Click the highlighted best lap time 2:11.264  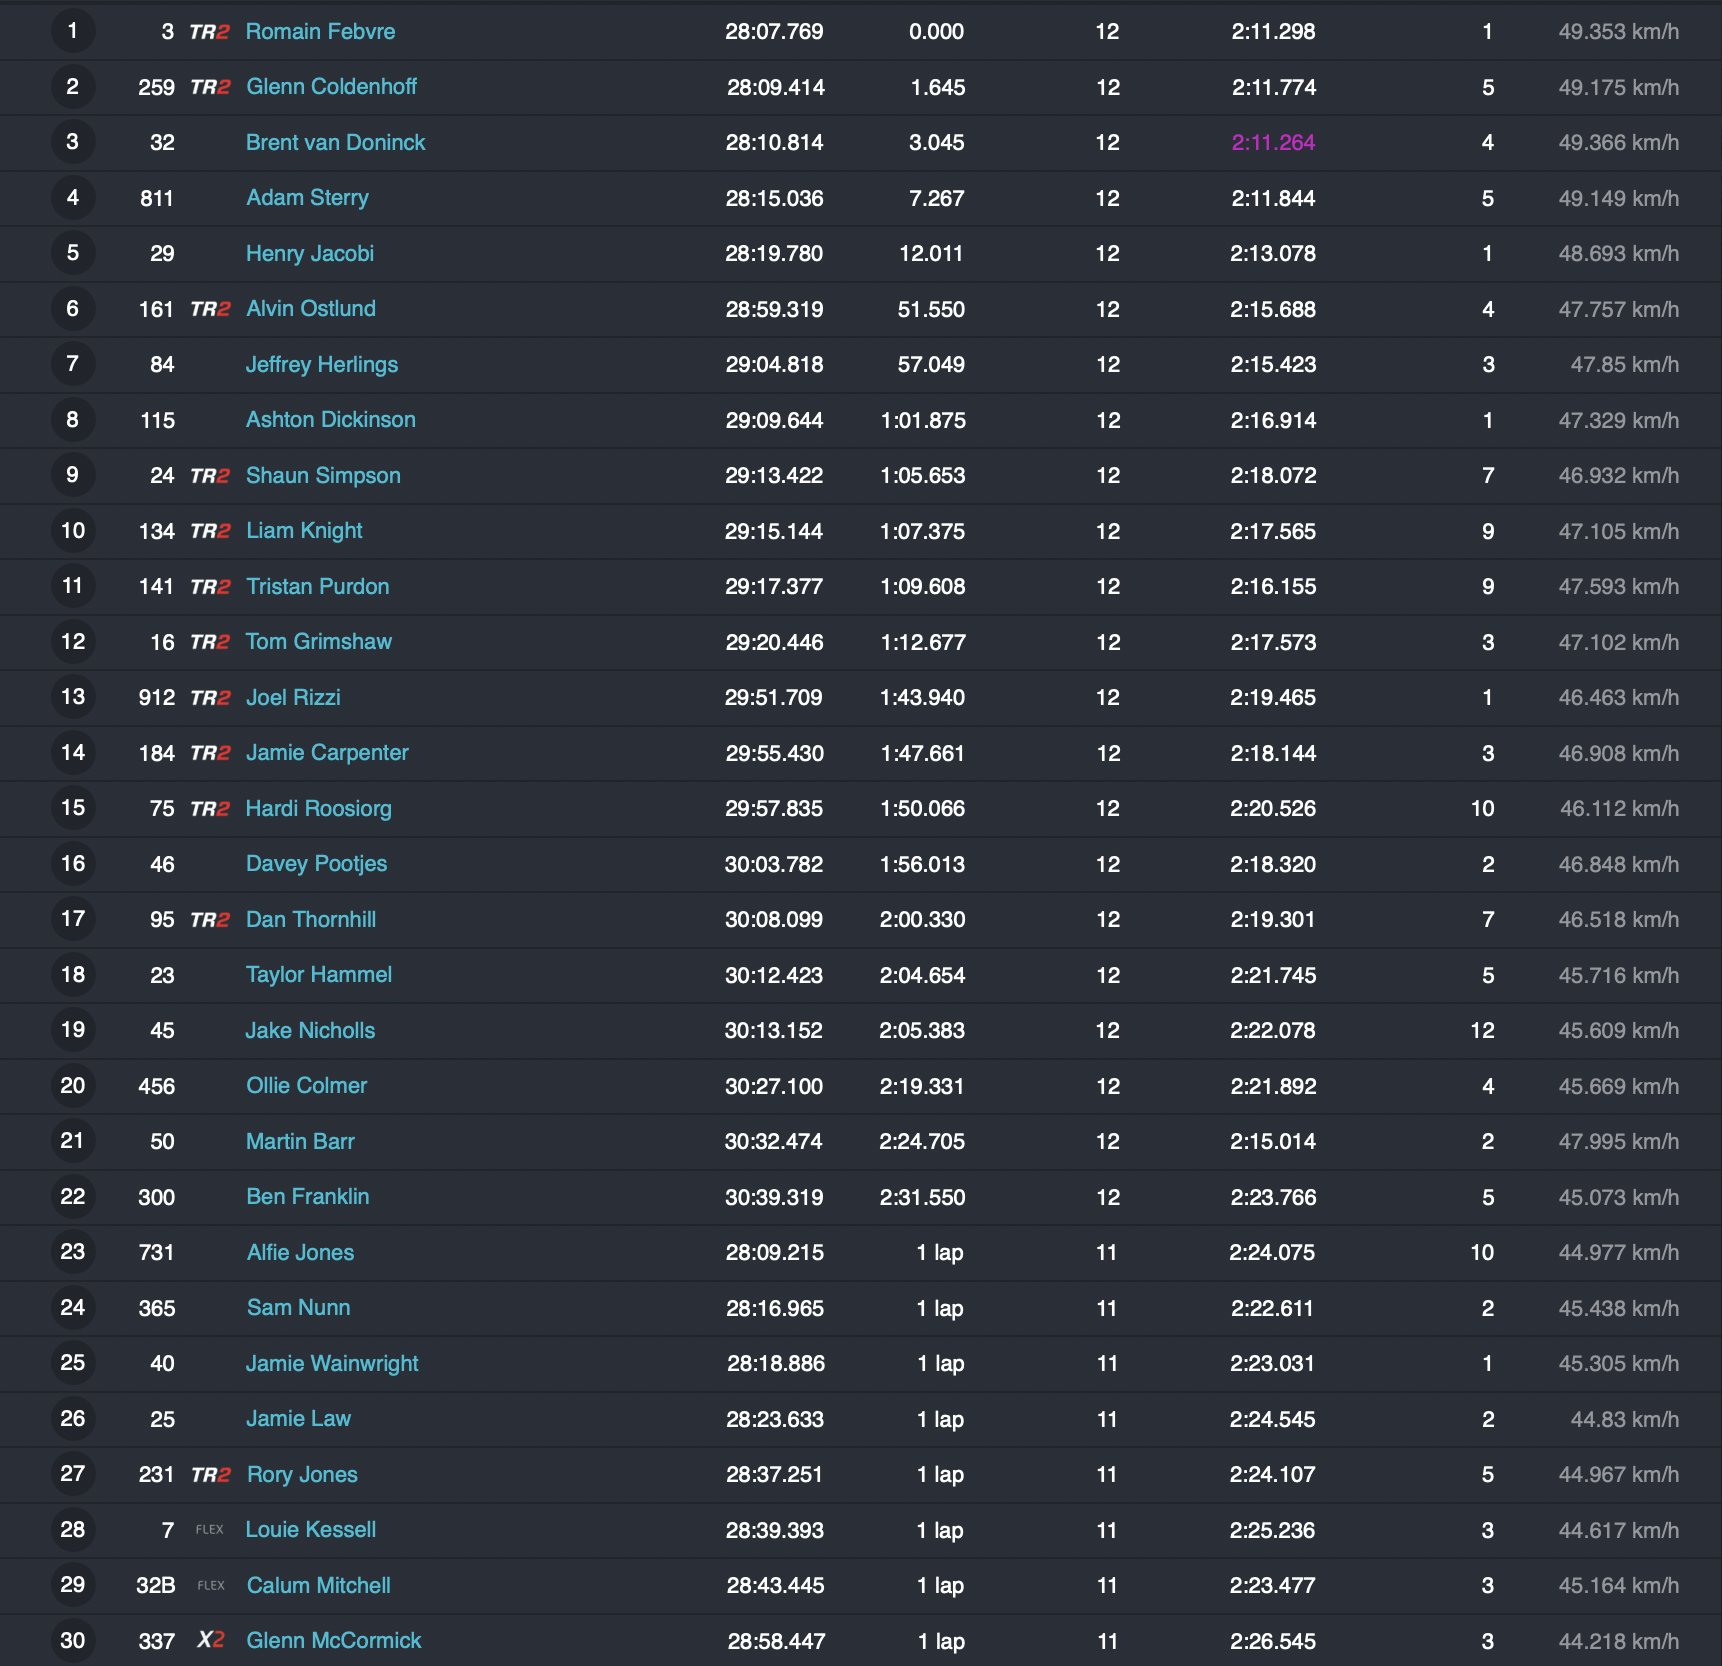1273,143
